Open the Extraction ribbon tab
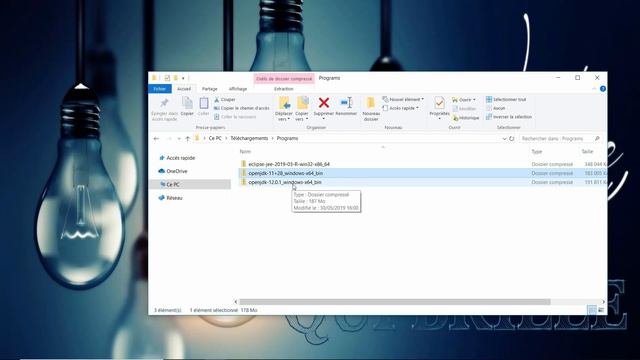 [284, 89]
